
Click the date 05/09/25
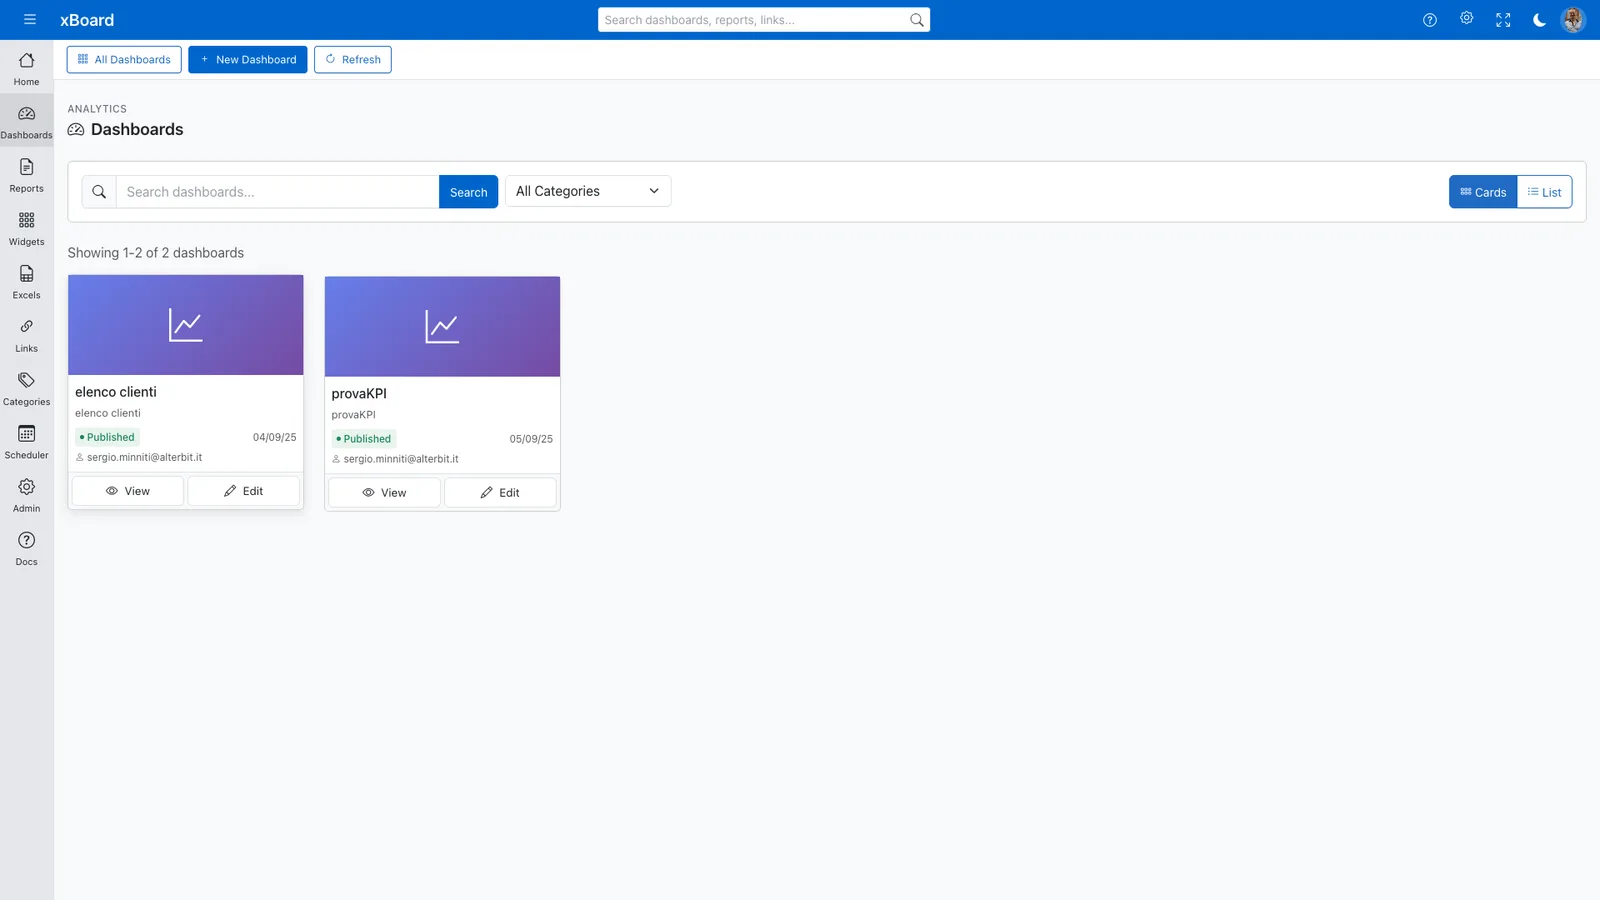[531, 439]
